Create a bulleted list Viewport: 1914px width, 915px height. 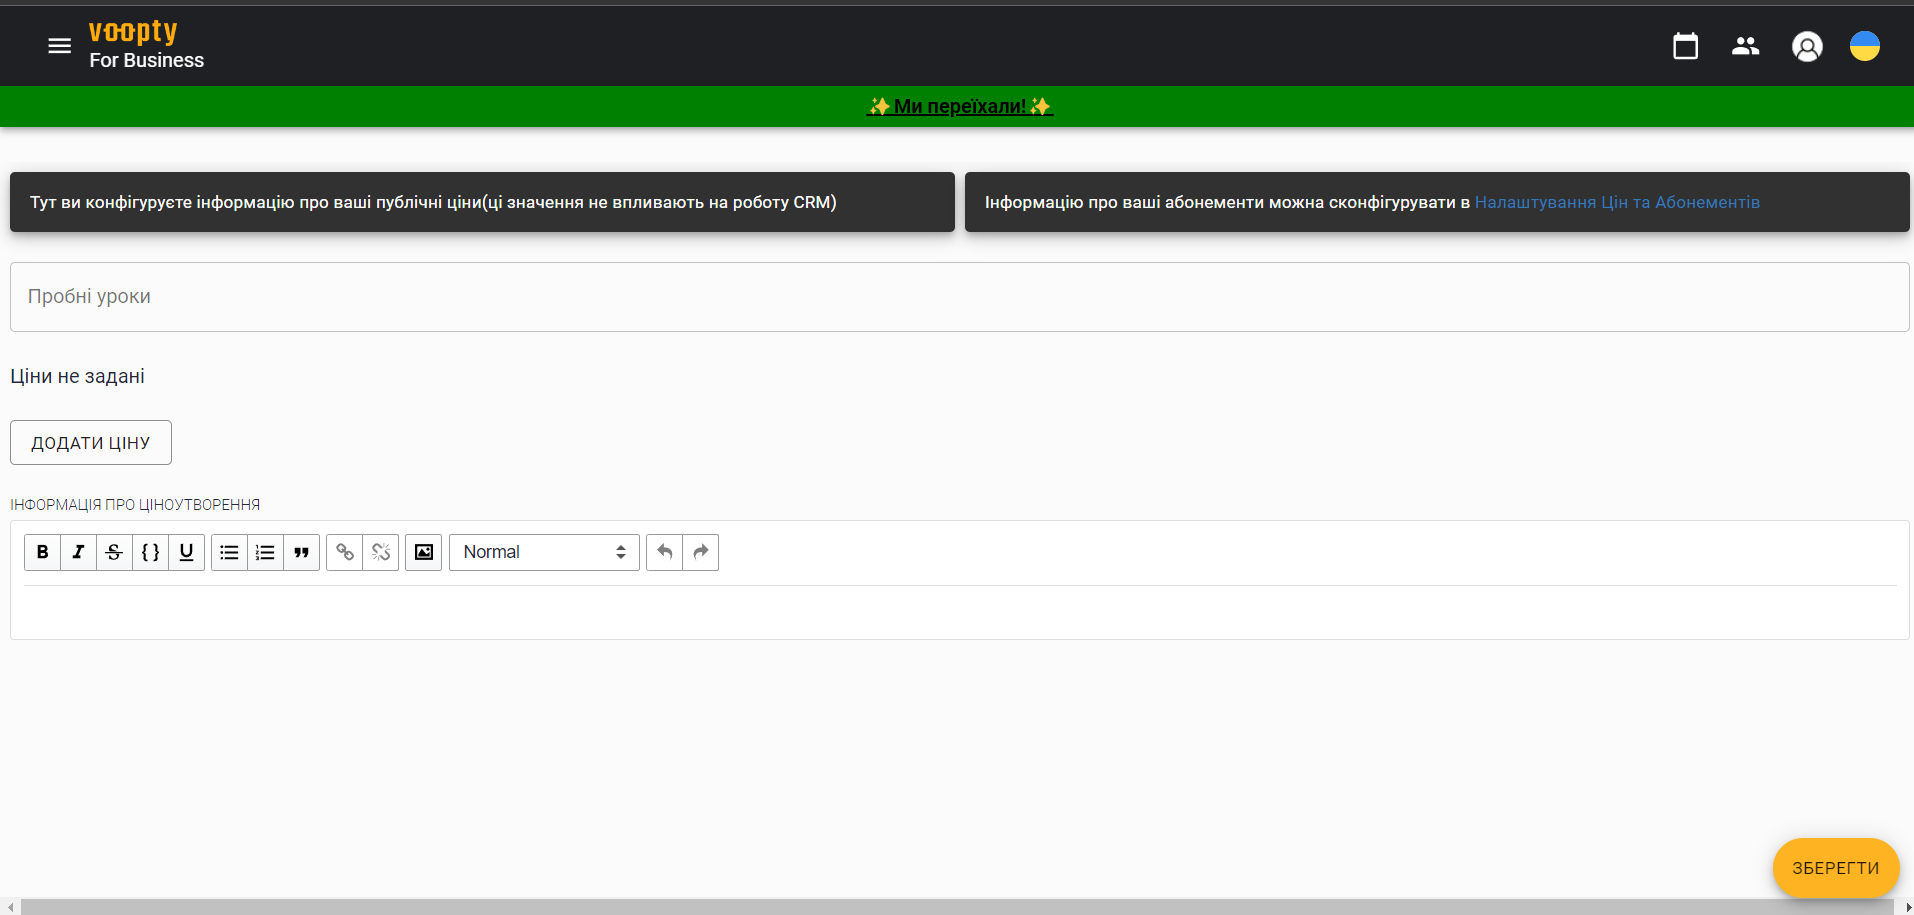point(229,552)
